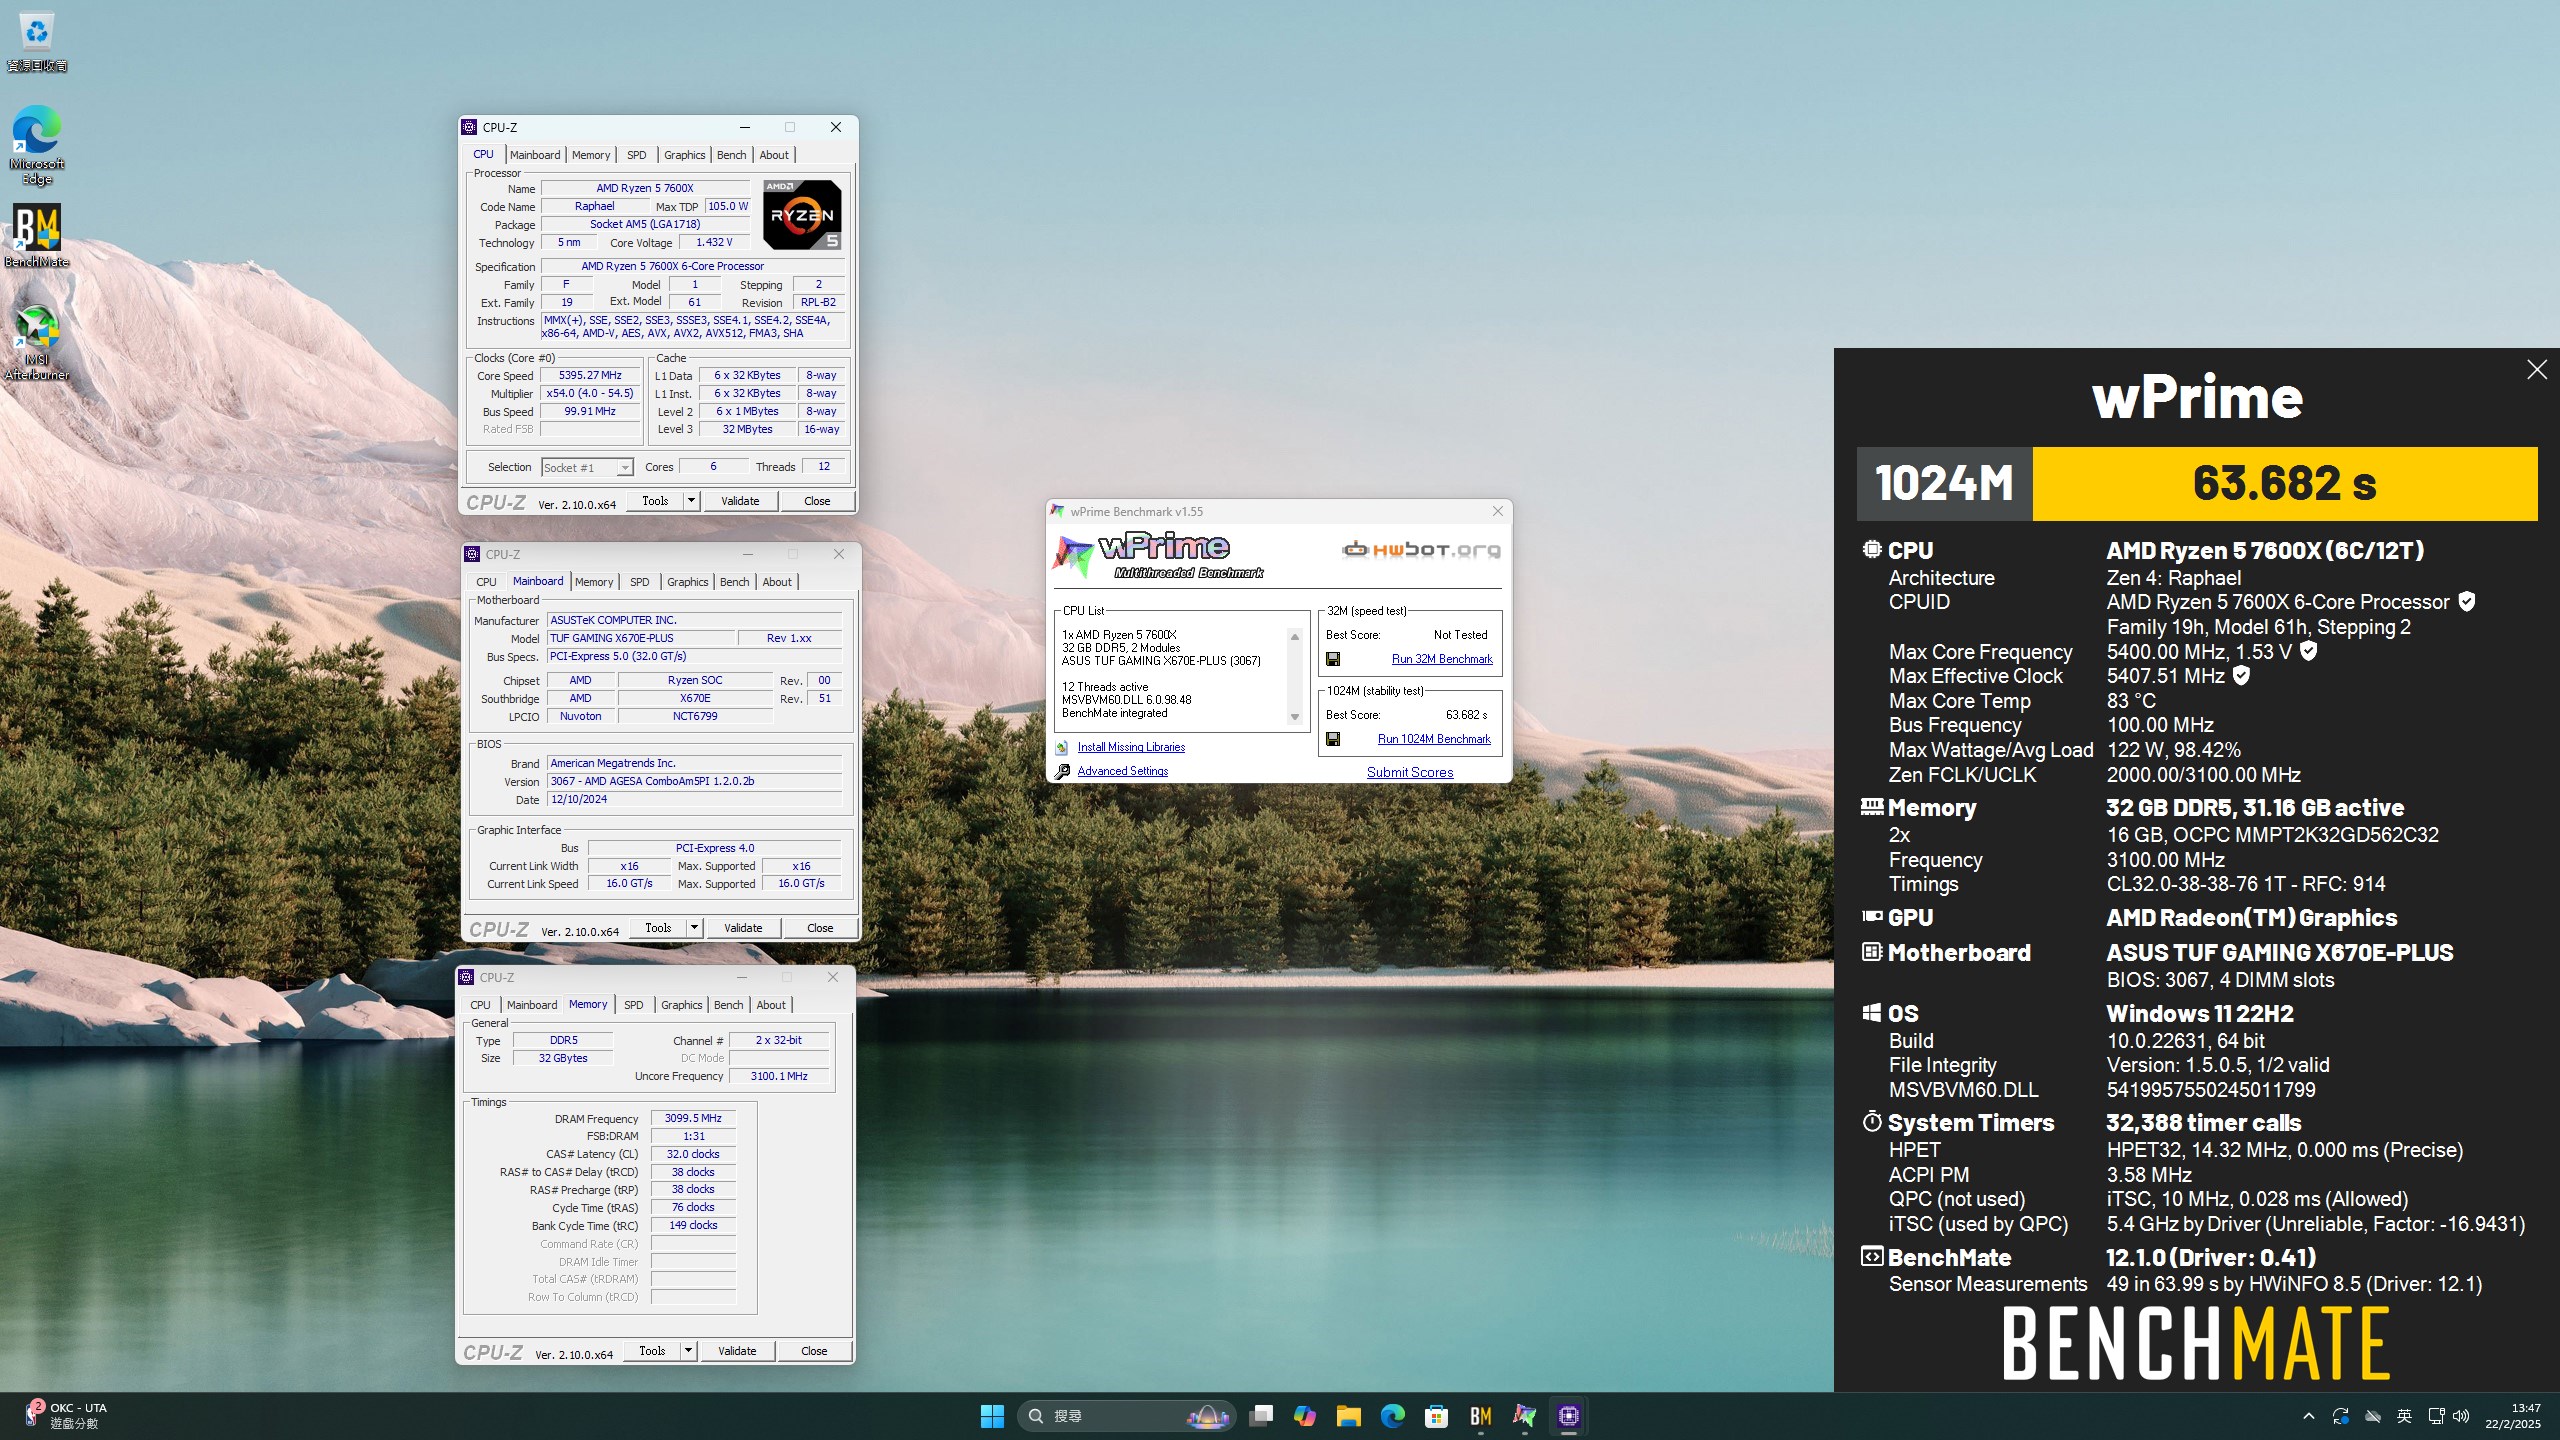Run the 1024M Benchmark
Viewport: 2560px width, 1440px height.
[1434, 739]
